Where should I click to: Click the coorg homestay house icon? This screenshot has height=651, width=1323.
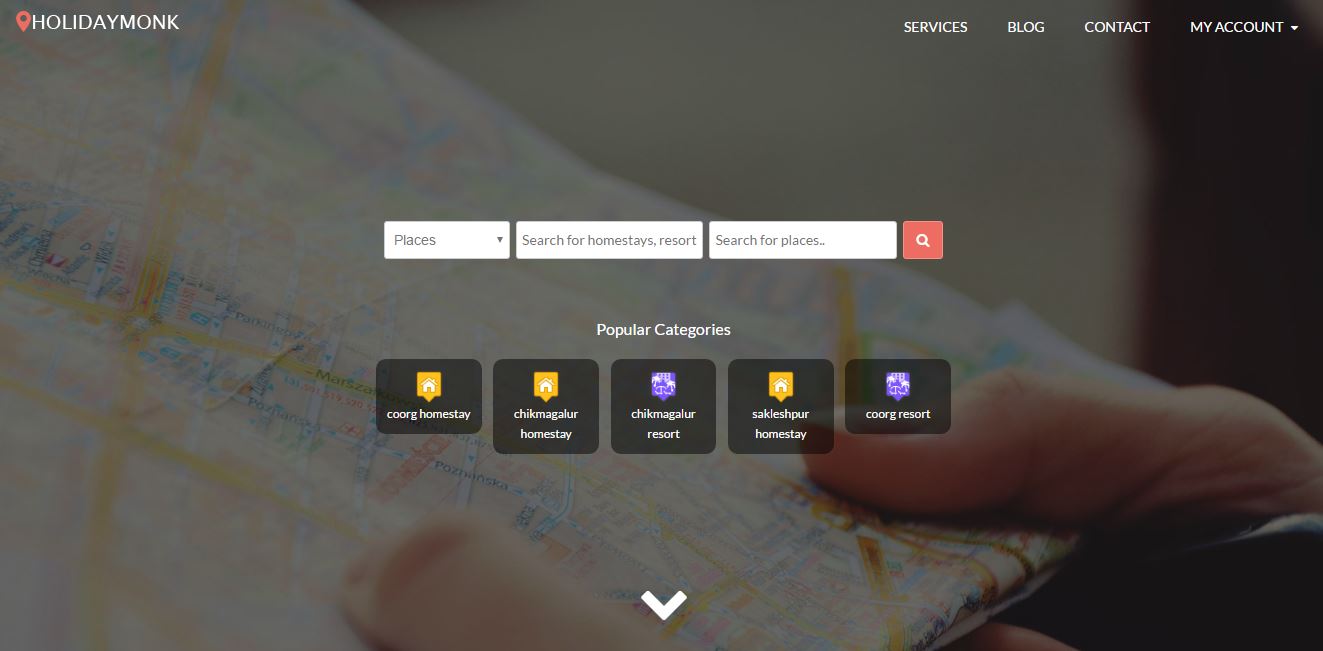point(428,386)
